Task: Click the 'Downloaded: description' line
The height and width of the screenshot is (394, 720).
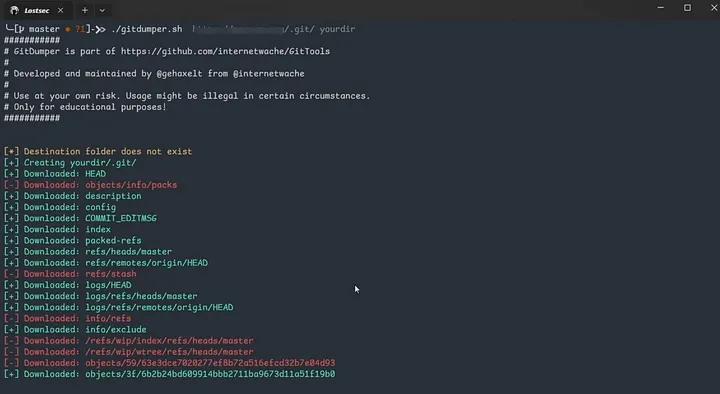Action: pyautogui.click(x=73, y=196)
